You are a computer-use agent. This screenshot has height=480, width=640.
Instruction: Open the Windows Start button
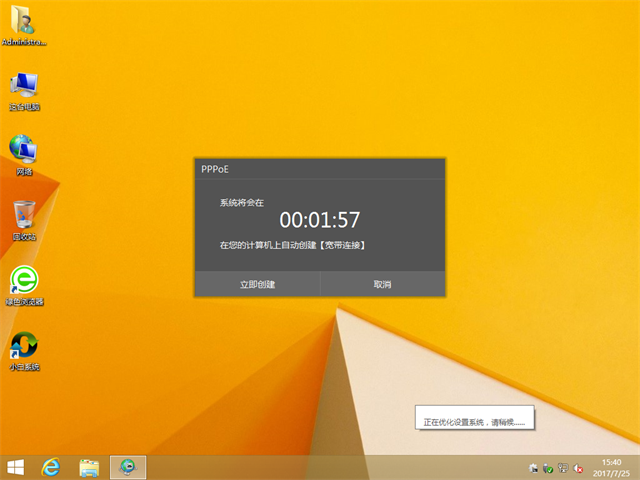(x=16, y=467)
